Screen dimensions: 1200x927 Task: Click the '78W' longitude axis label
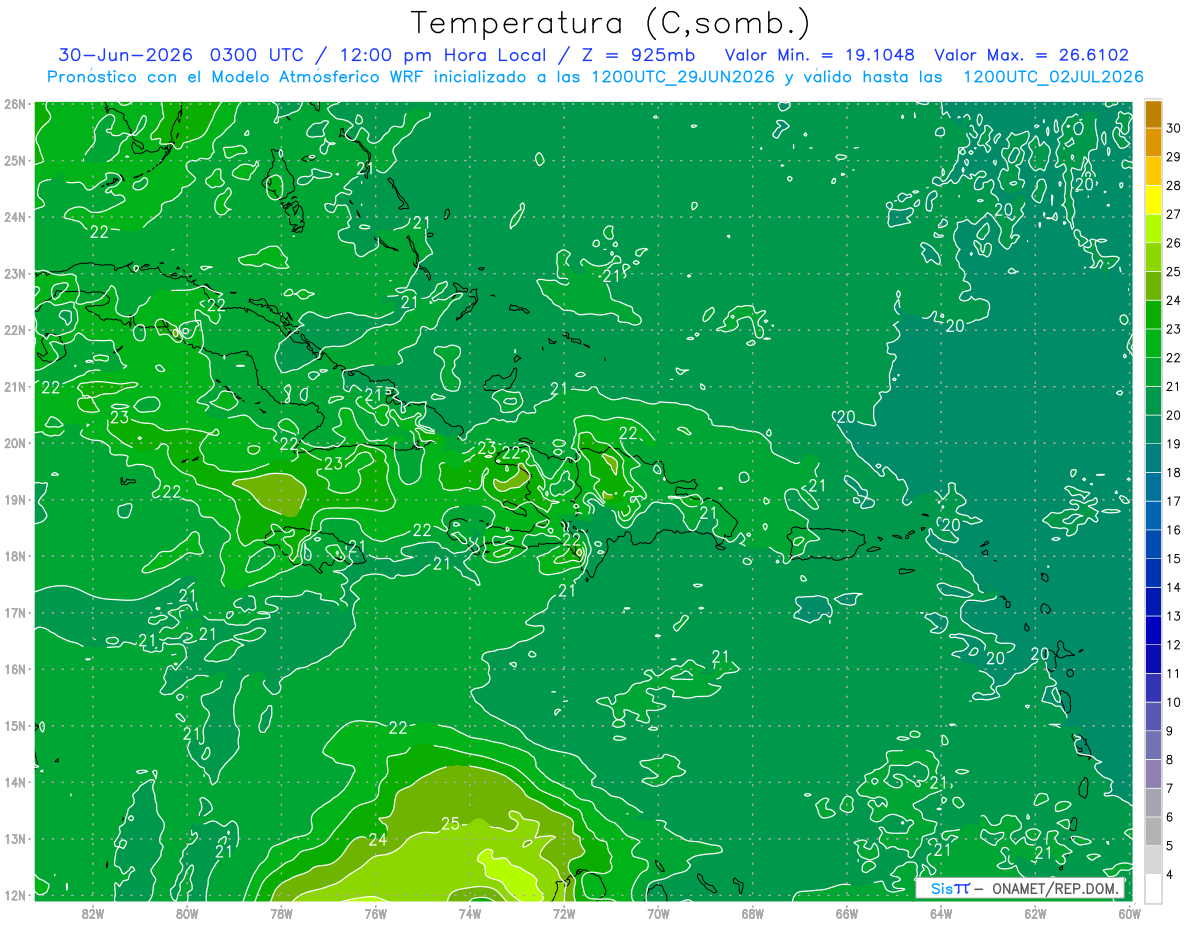click(281, 913)
